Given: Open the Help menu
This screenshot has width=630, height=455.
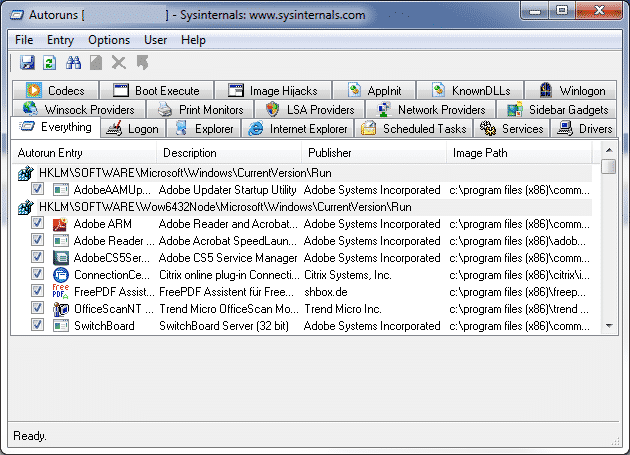Looking at the screenshot, I should click(193, 40).
